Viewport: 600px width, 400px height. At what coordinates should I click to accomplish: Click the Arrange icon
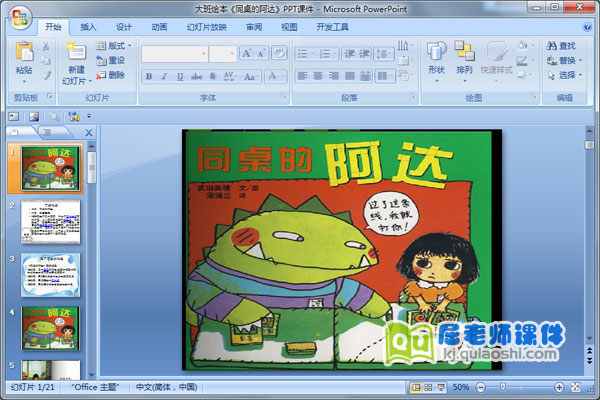464,51
